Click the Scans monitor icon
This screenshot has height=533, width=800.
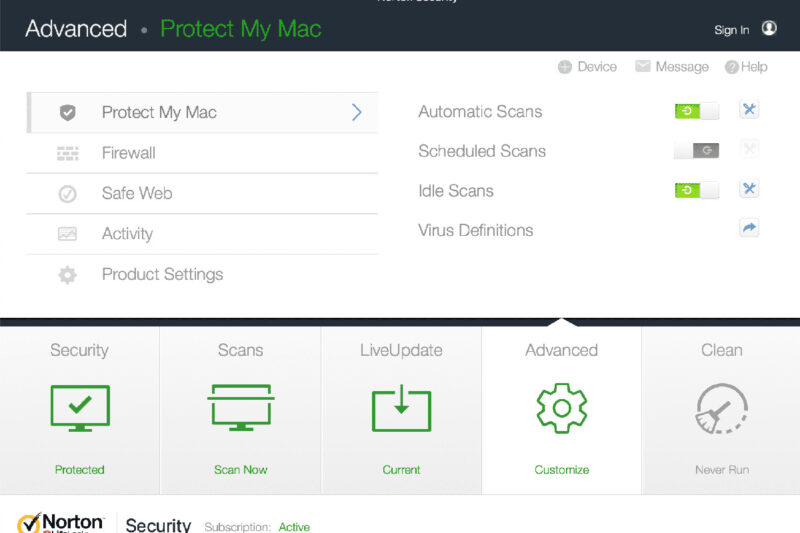click(x=241, y=408)
